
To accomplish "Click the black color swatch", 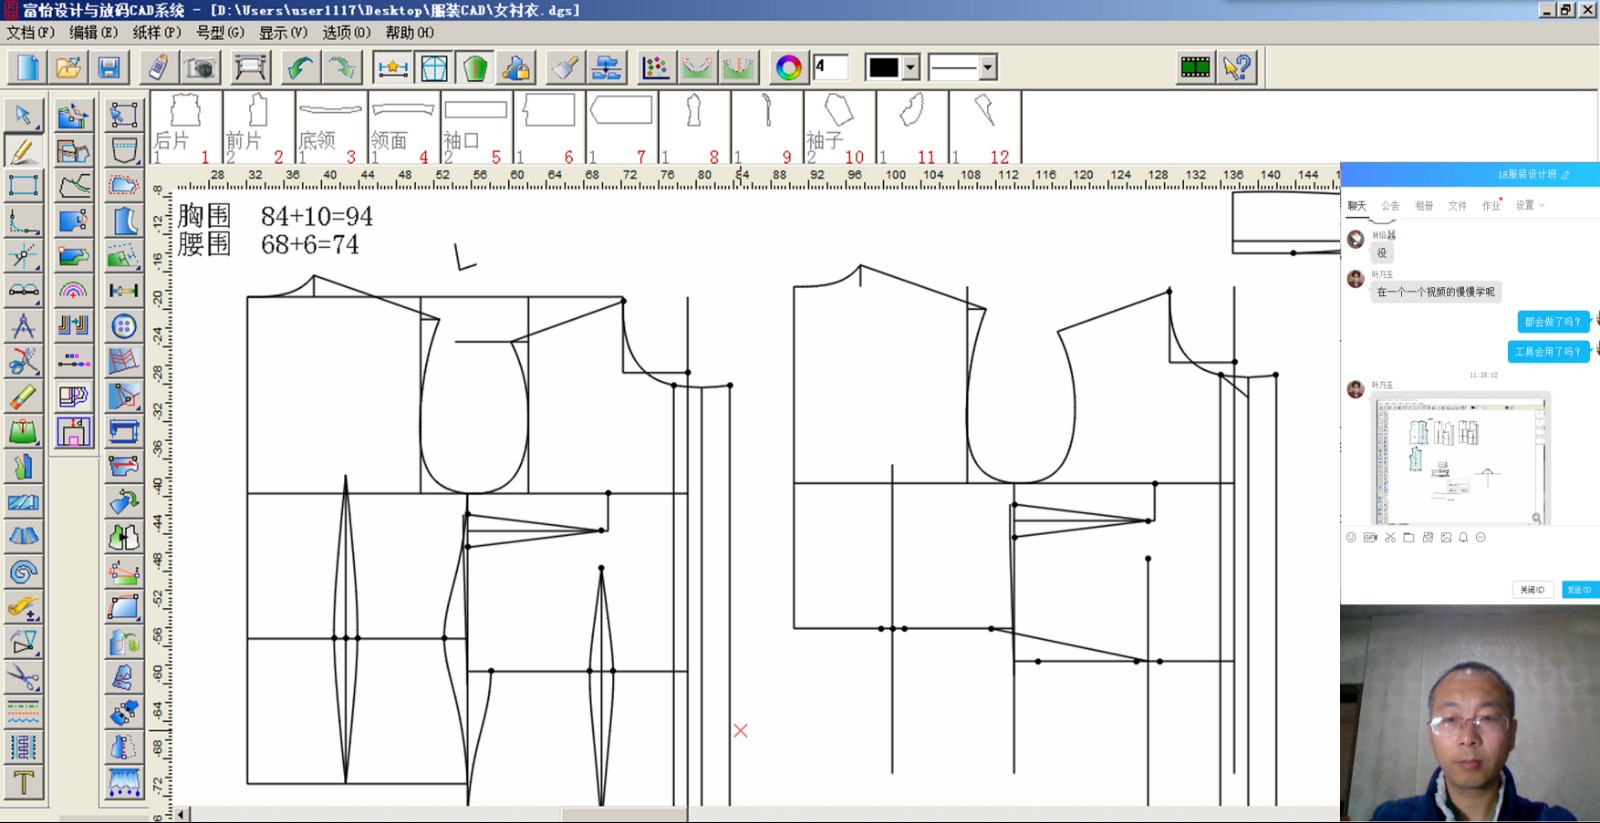I will [x=884, y=68].
